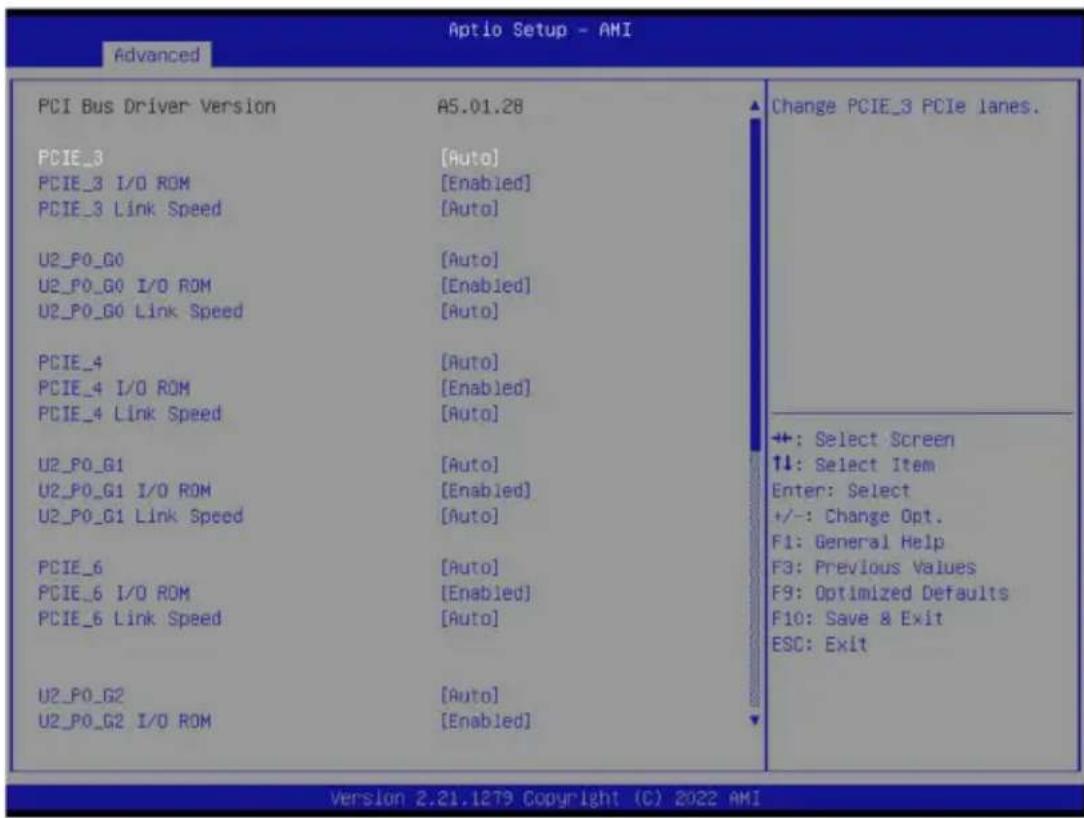Select PCIE_6 Link Speed option
1084x818 pixels.
130,619
